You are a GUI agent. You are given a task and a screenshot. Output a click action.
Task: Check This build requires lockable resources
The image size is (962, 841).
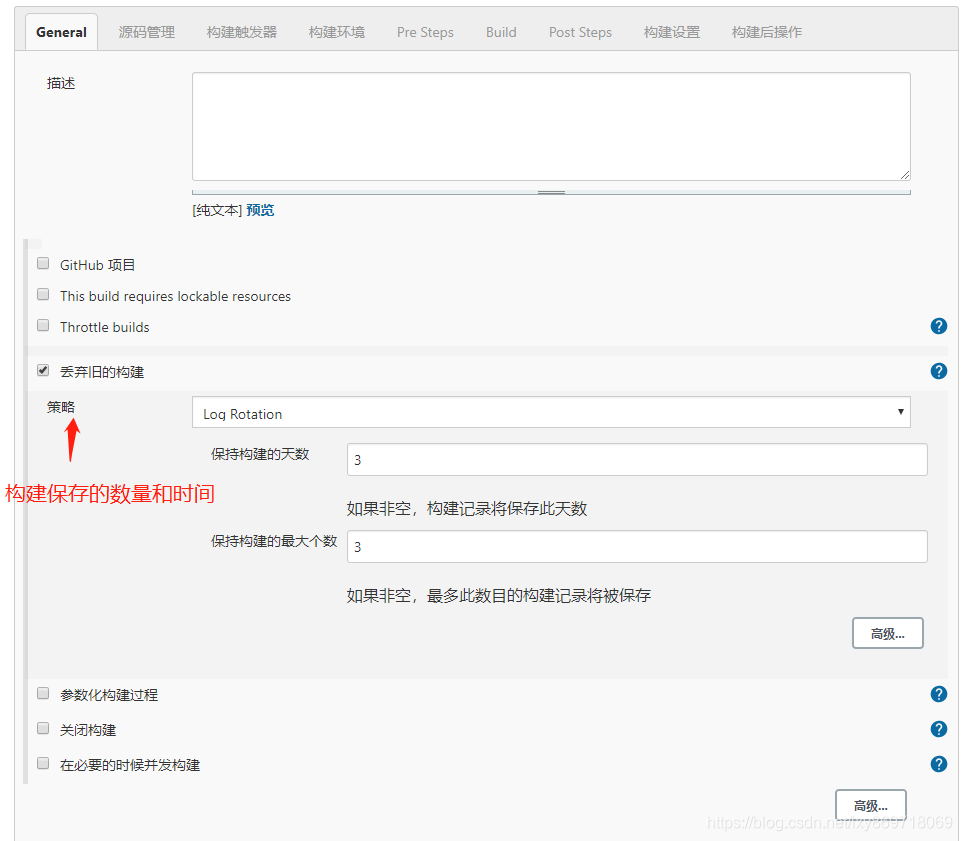(43, 294)
